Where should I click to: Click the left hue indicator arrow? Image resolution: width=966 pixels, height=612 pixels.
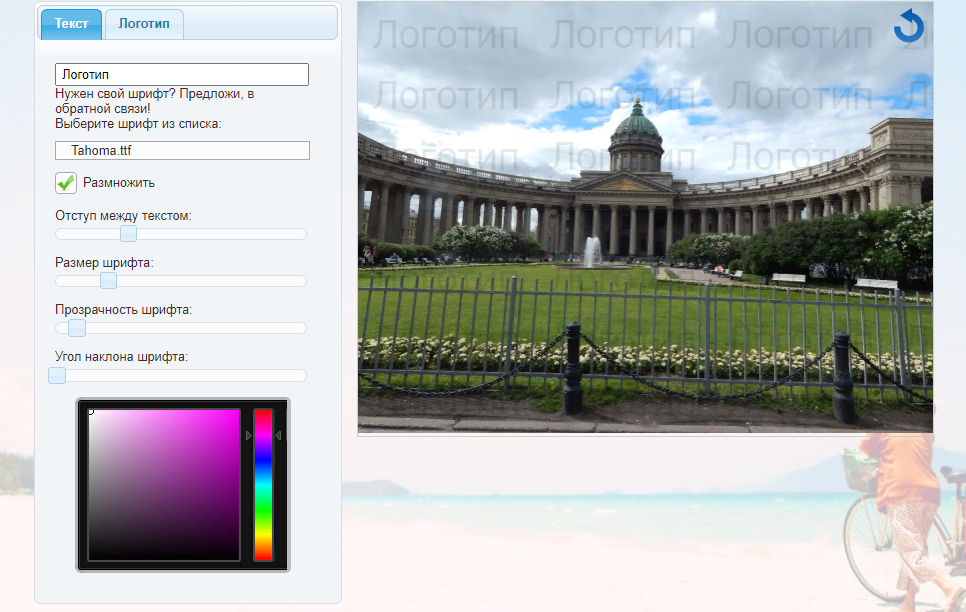point(249,435)
